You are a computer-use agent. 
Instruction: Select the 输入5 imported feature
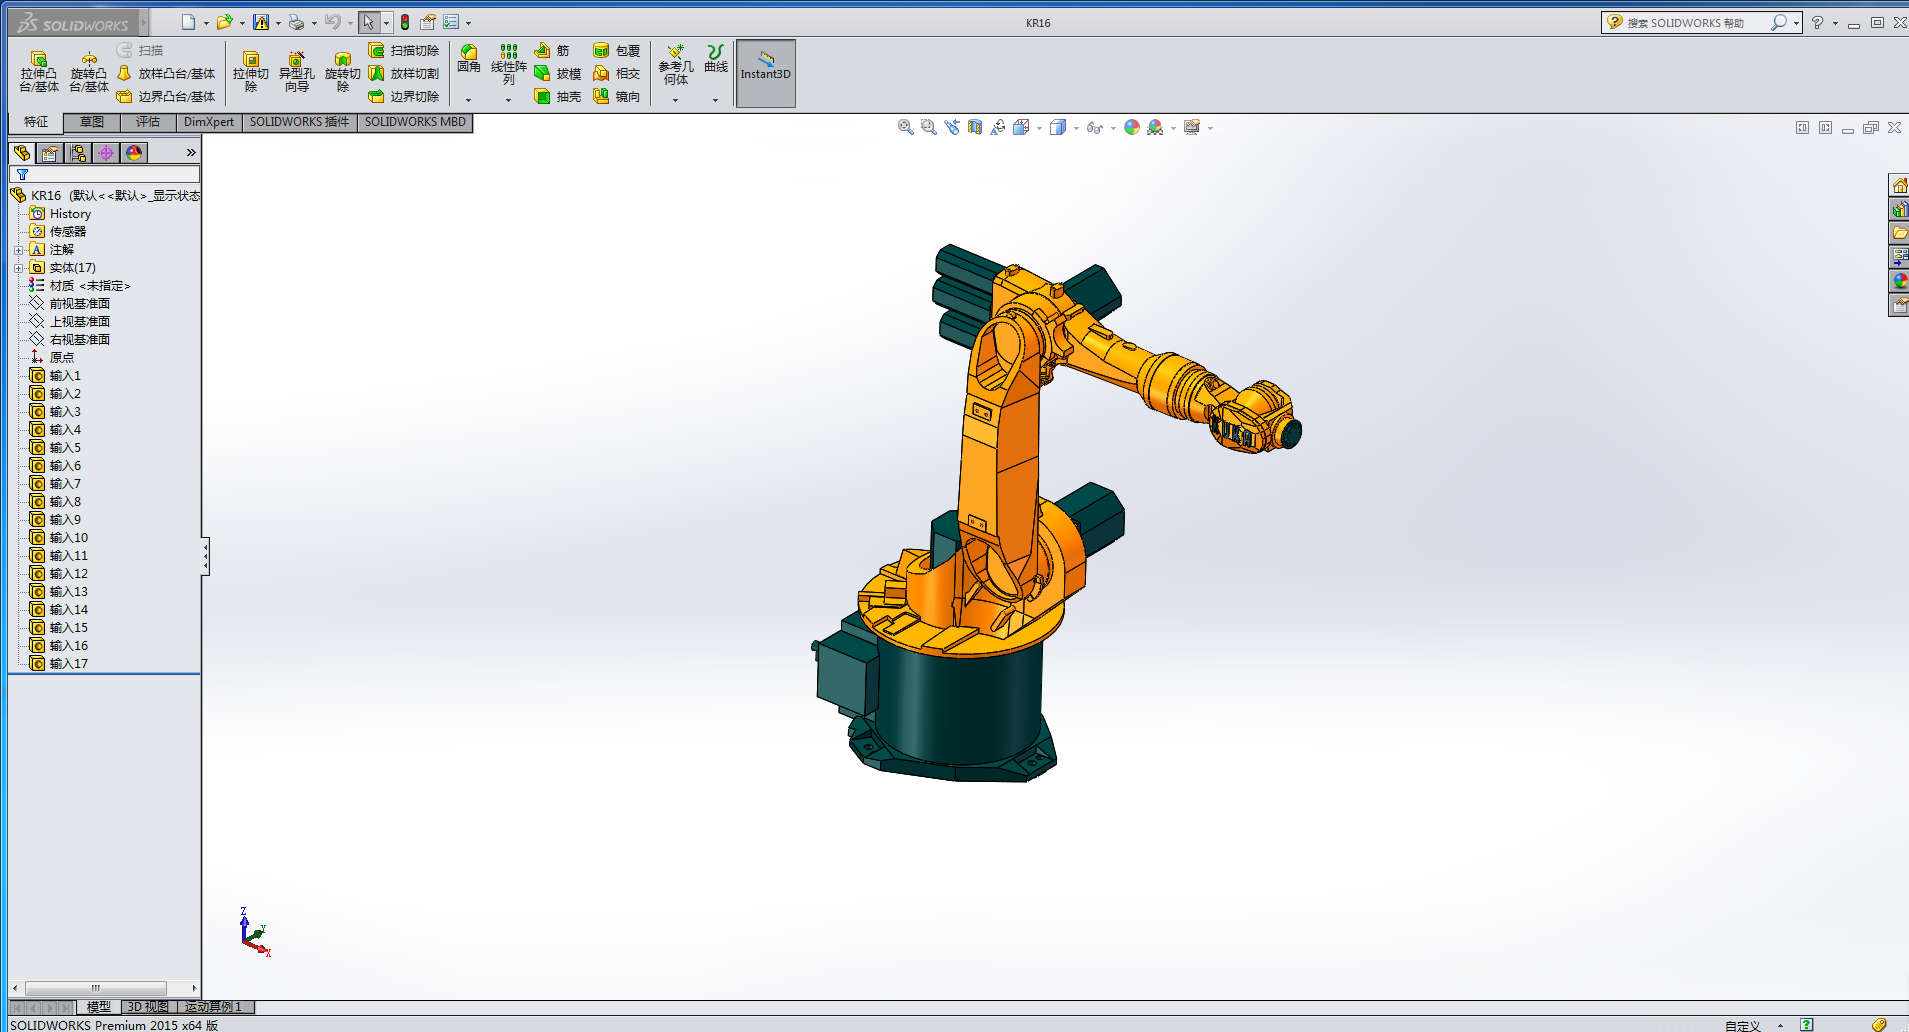65,448
